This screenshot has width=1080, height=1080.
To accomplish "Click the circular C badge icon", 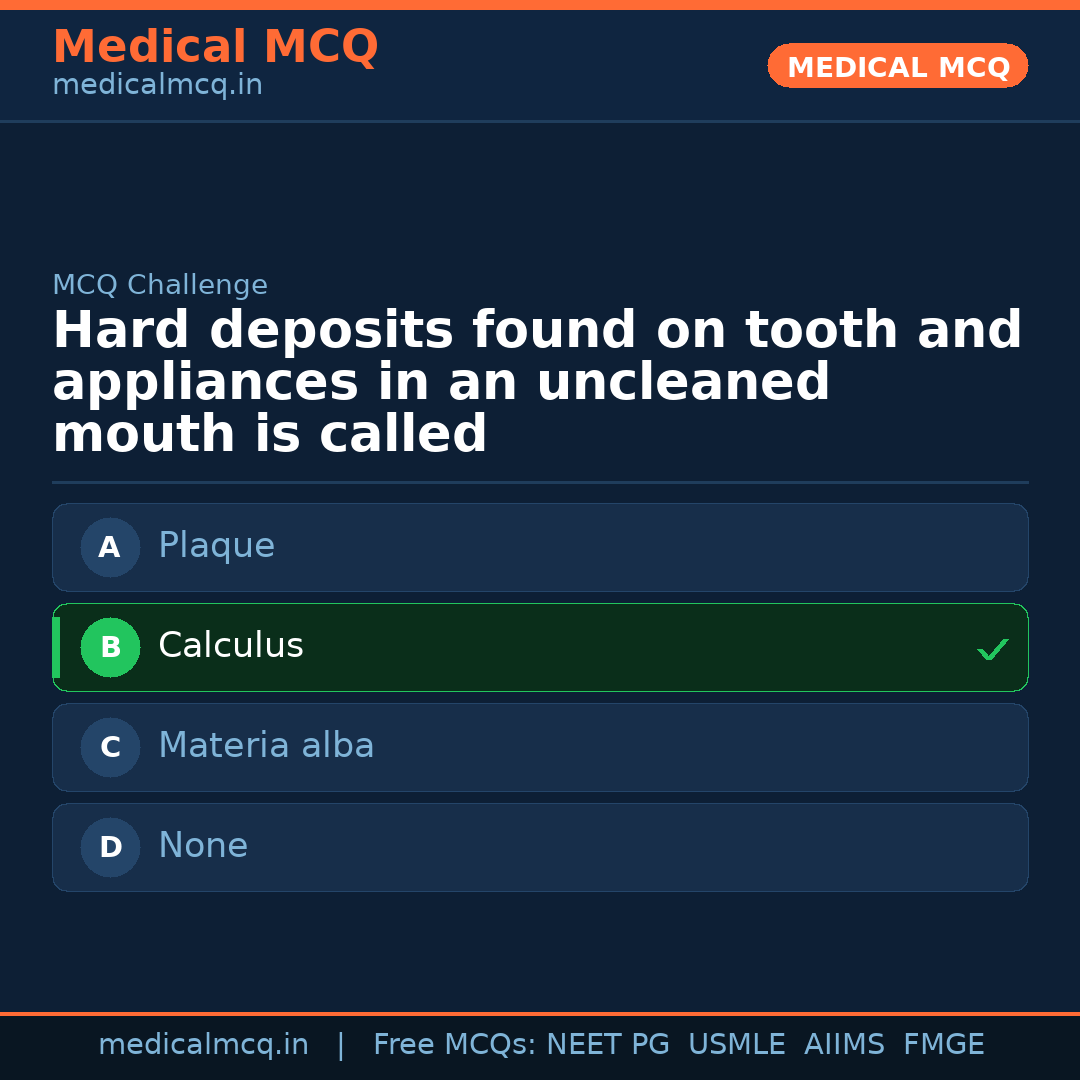I will (110, 747).
